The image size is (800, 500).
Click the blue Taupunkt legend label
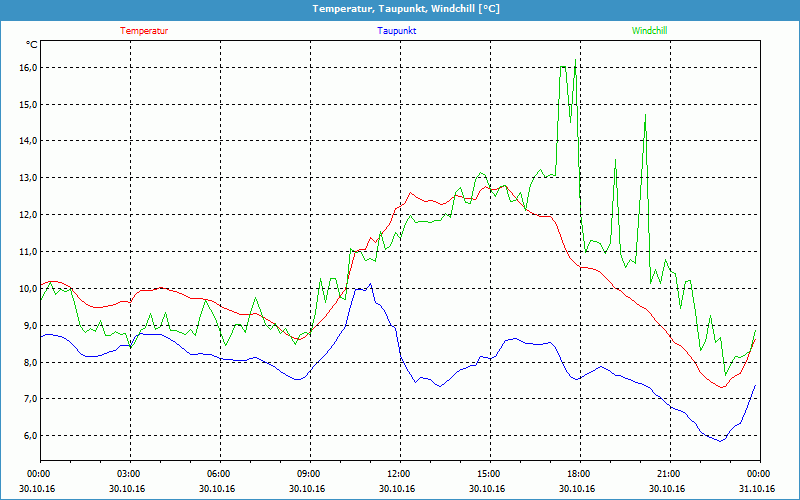[x=396, y=31]
